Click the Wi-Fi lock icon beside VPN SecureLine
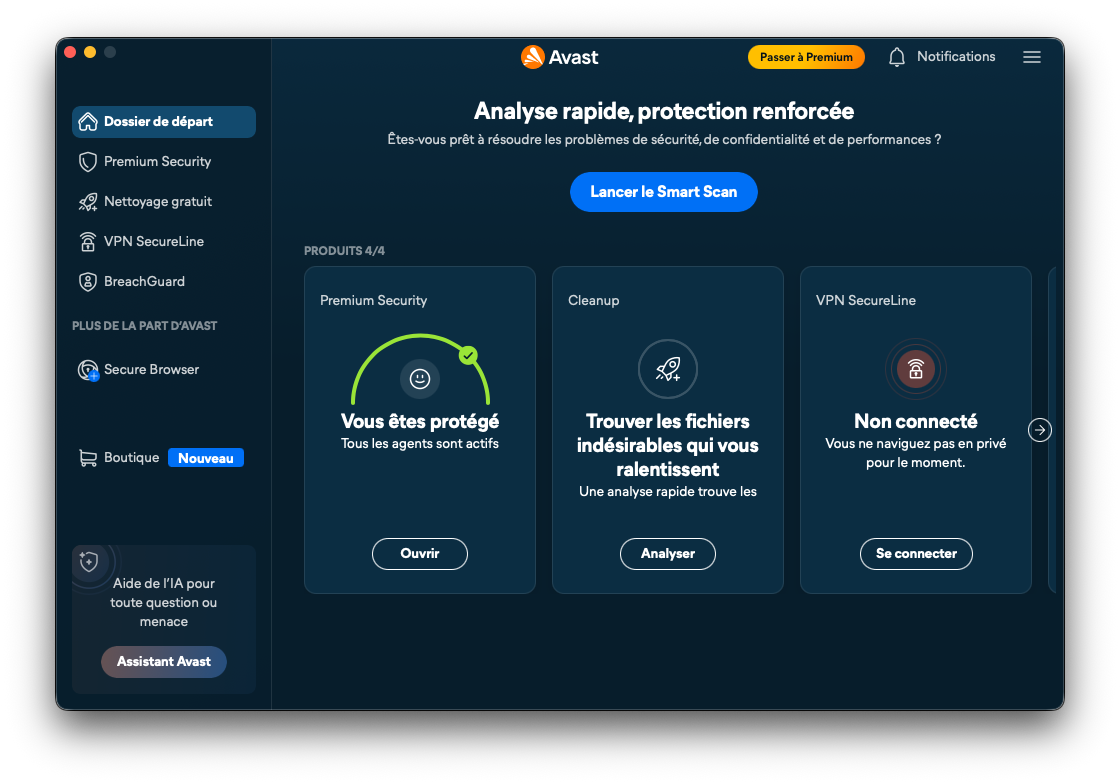 (88, 241)
